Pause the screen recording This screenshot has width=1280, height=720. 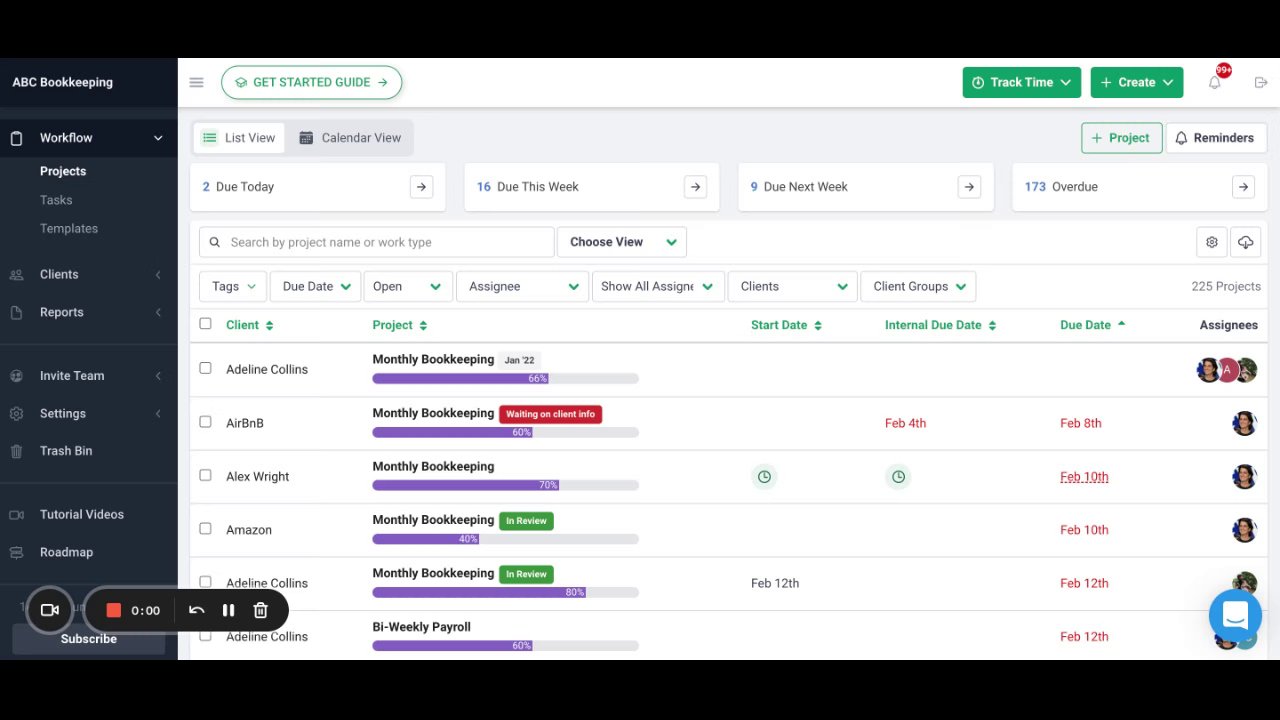228,610
